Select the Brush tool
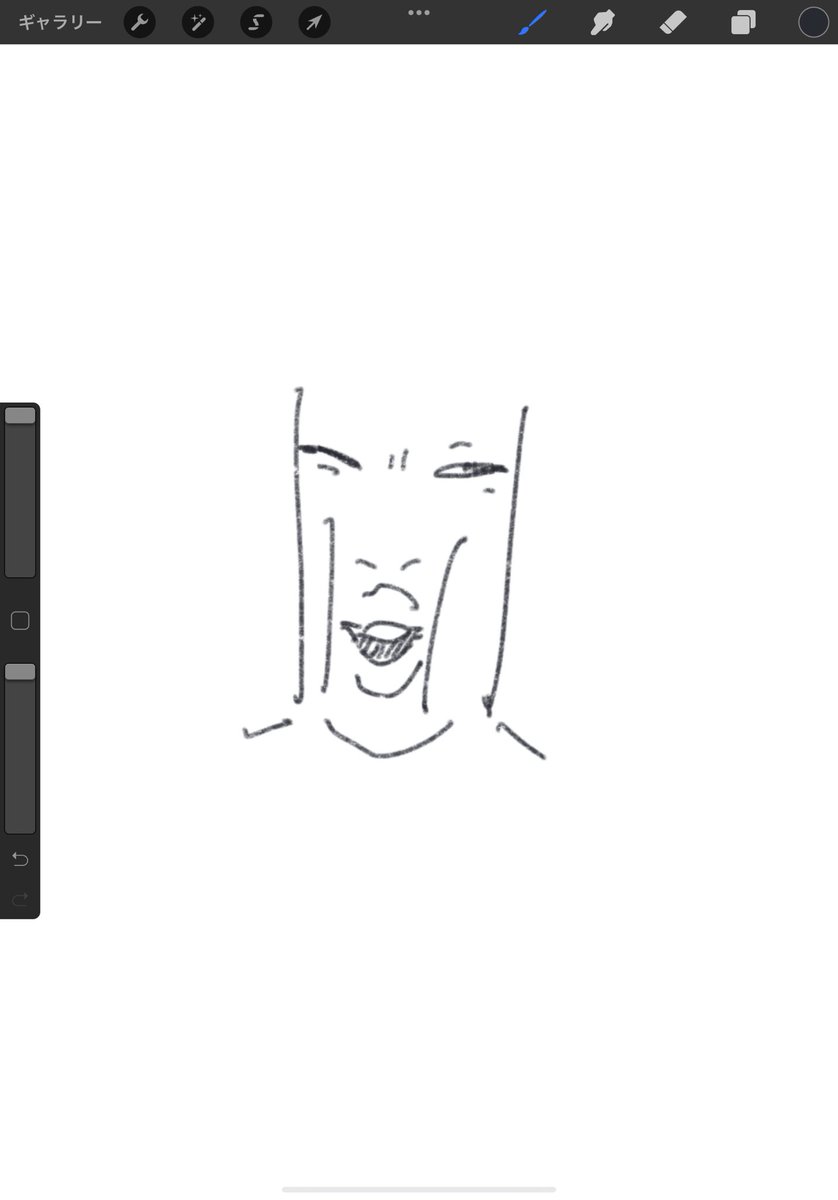The height and width of the screenshot is (1200, 838). click(x=533, y=22)
